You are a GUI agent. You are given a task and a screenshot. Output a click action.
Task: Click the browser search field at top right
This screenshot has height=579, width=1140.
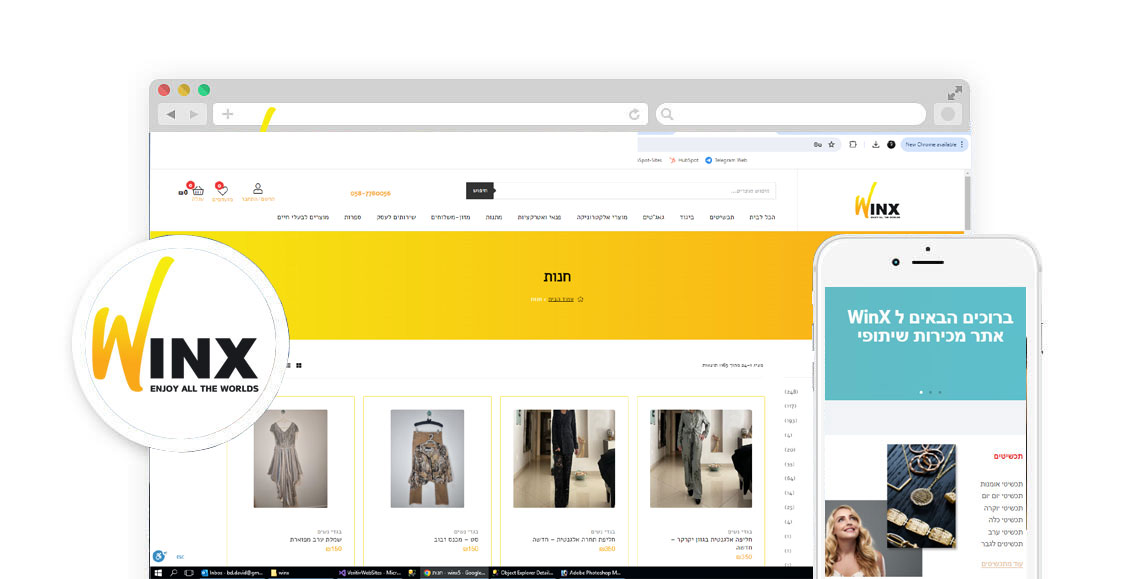pyautogui.click(x=790, y=114)
